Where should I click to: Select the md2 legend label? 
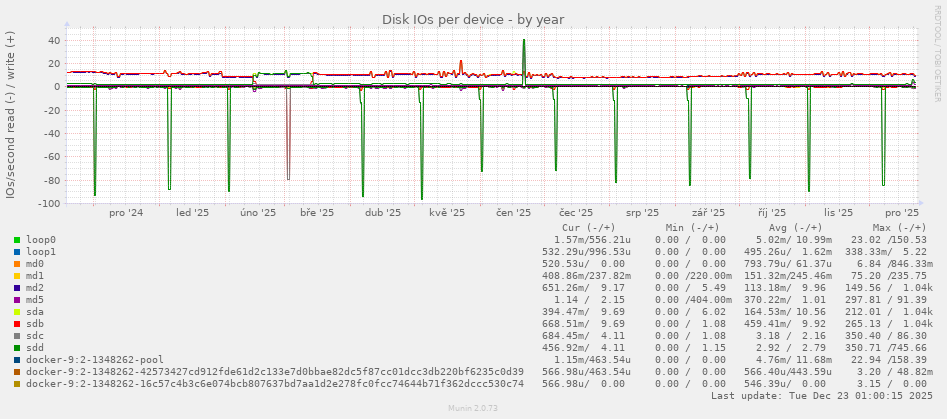pos(35,288)
